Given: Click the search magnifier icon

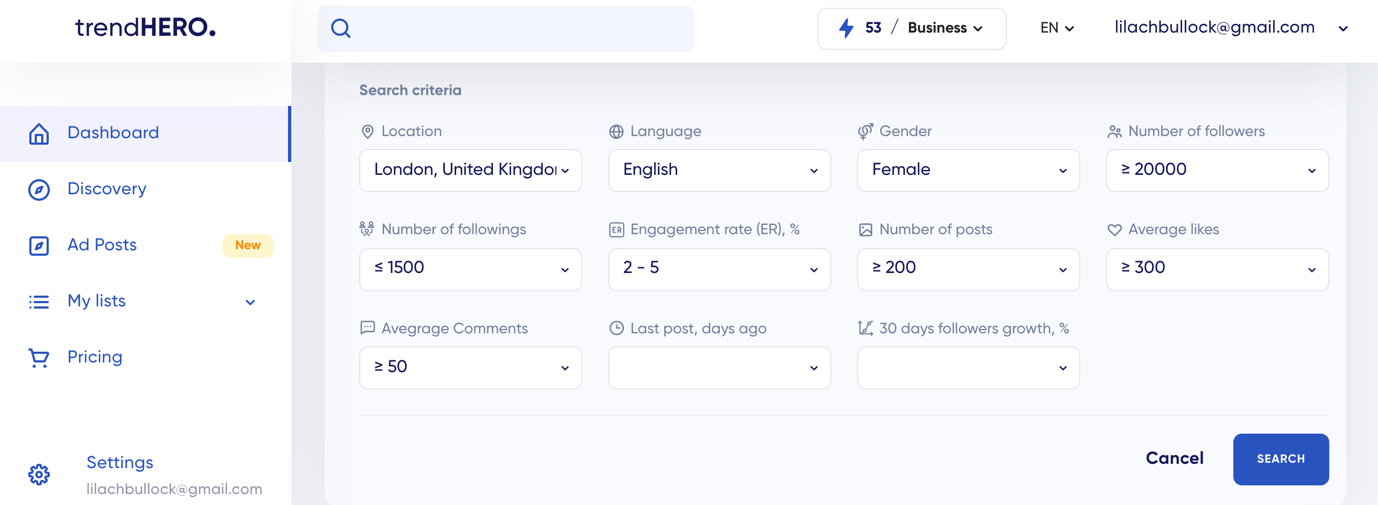Looking at the screenshot, I should 341,29.
